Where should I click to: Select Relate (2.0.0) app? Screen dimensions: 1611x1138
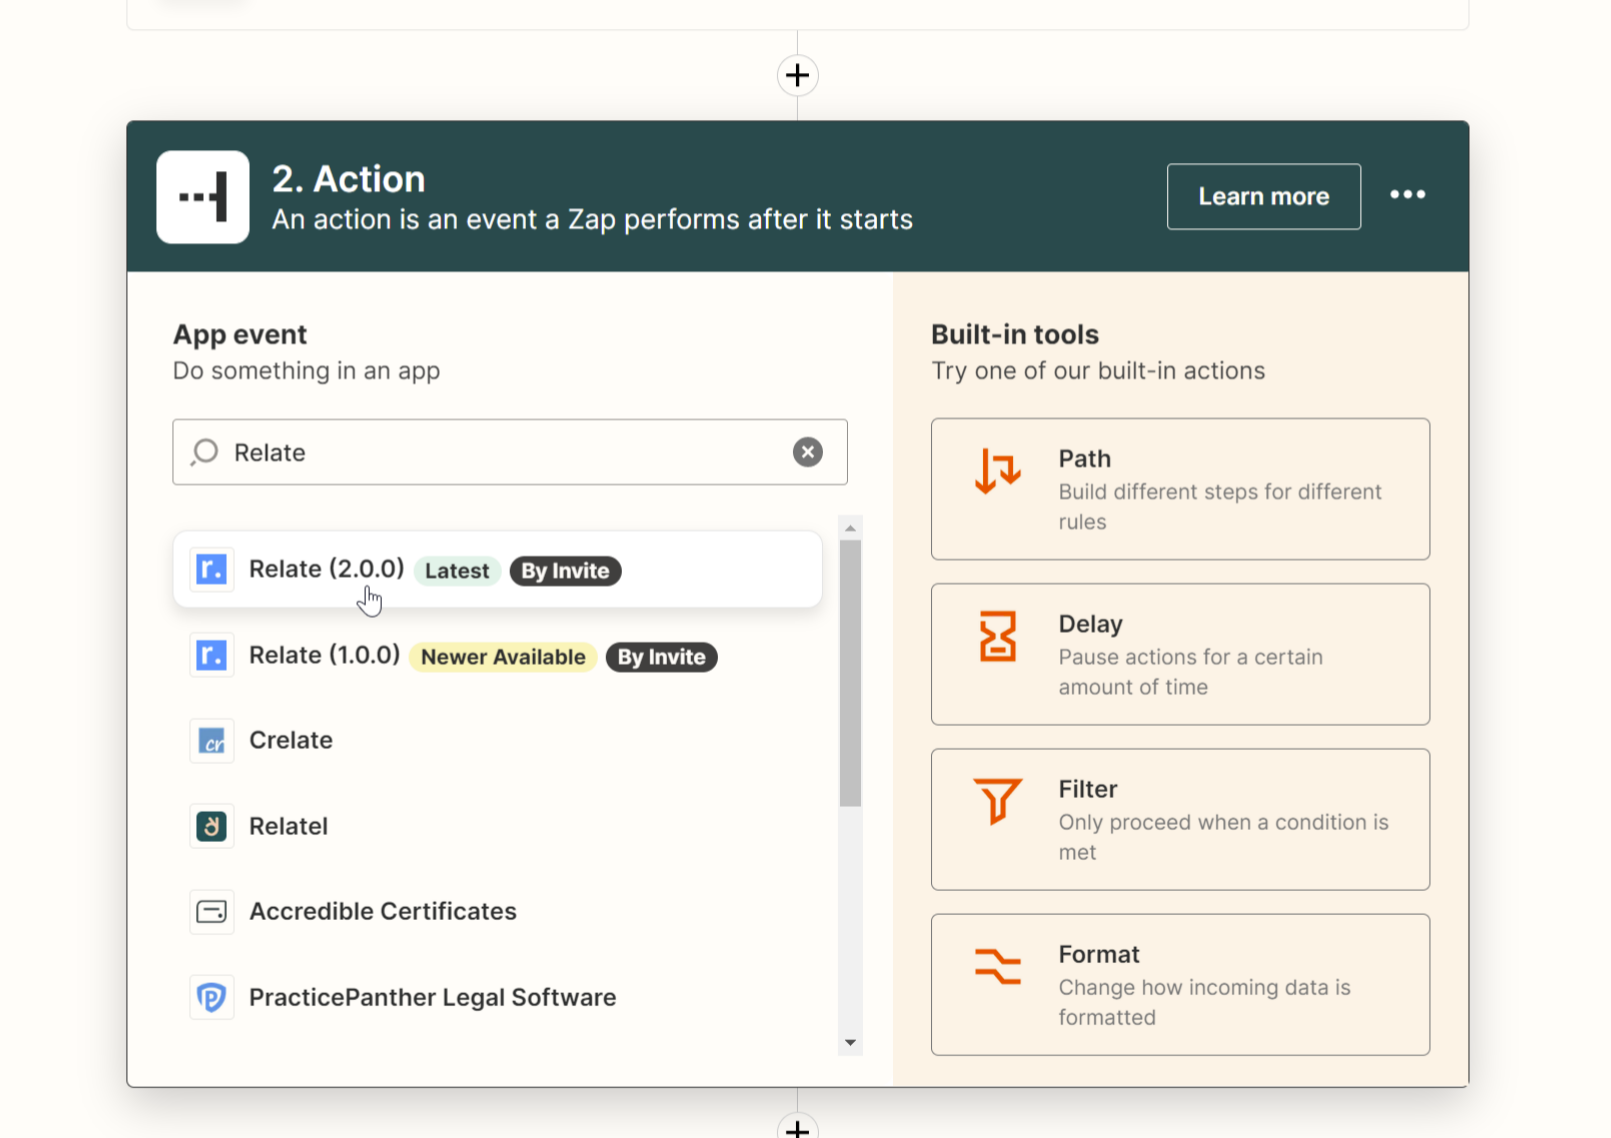(x=497, y=569)
